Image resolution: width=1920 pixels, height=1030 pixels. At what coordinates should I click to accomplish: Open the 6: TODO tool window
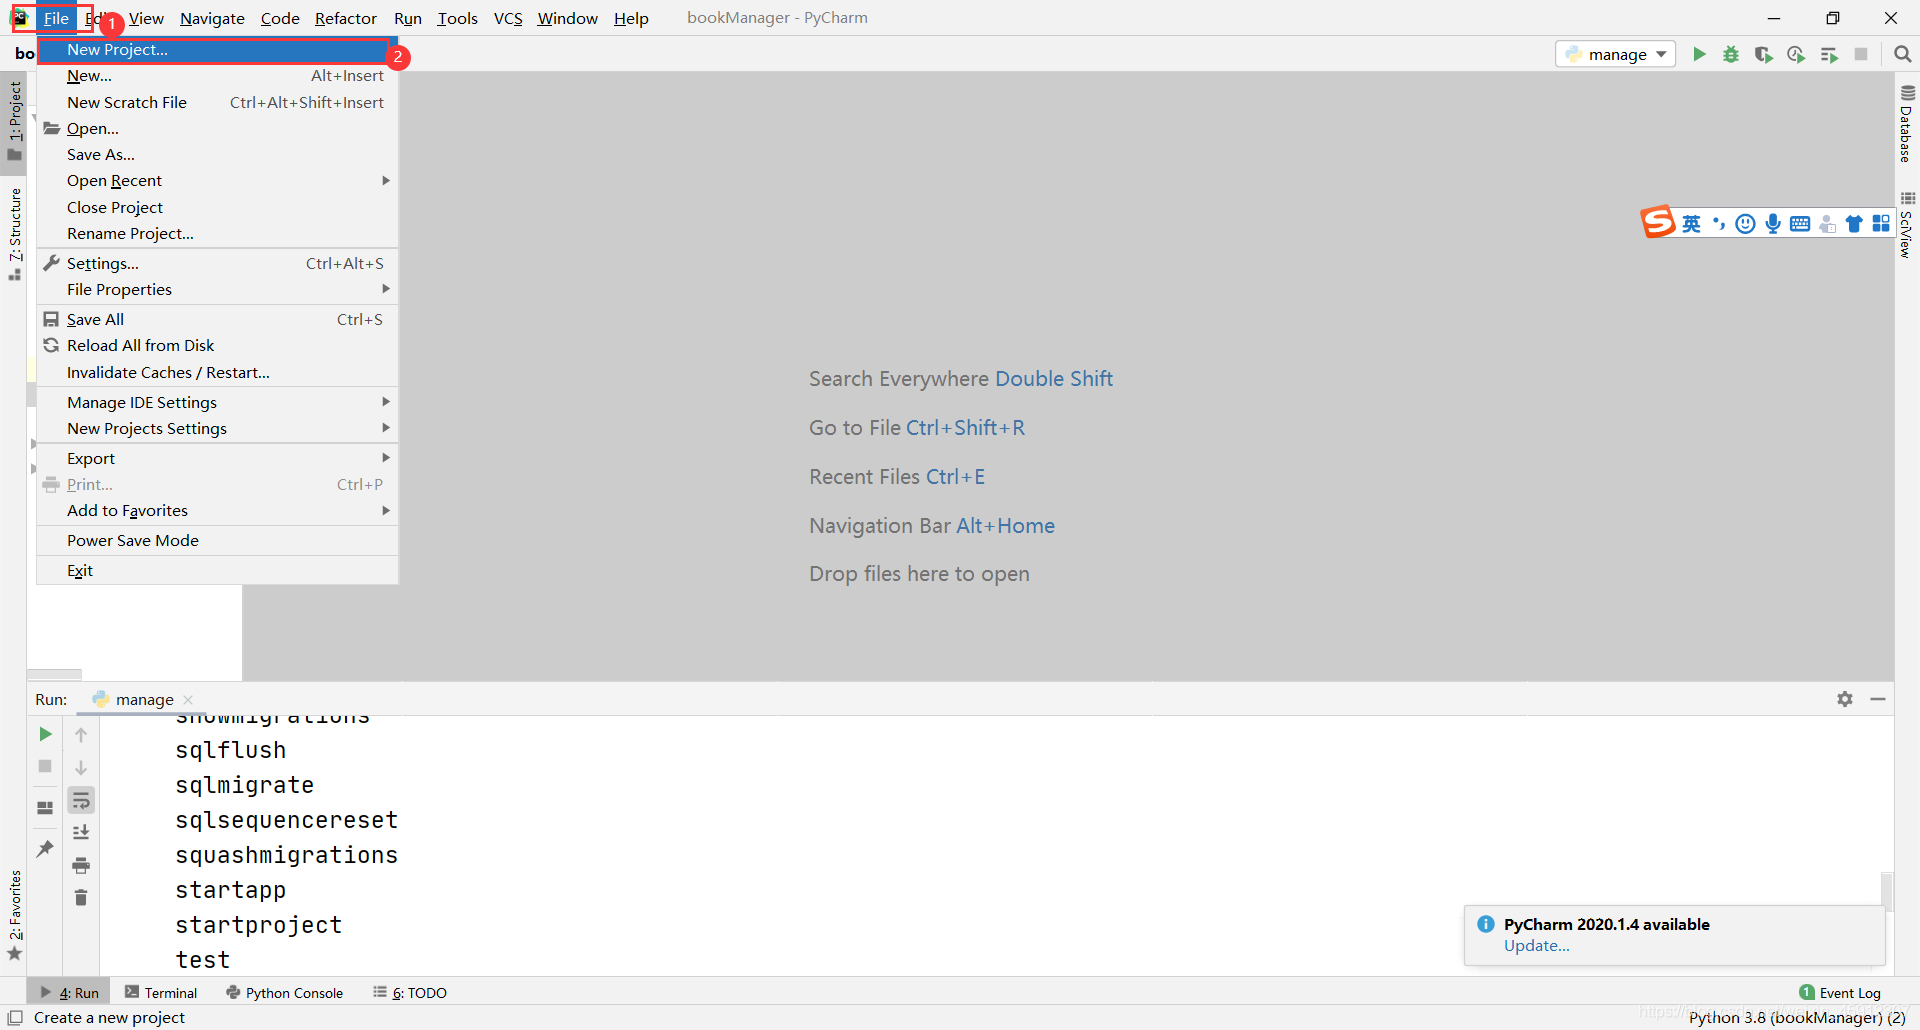pyautogui.click(x=410, y=993)
